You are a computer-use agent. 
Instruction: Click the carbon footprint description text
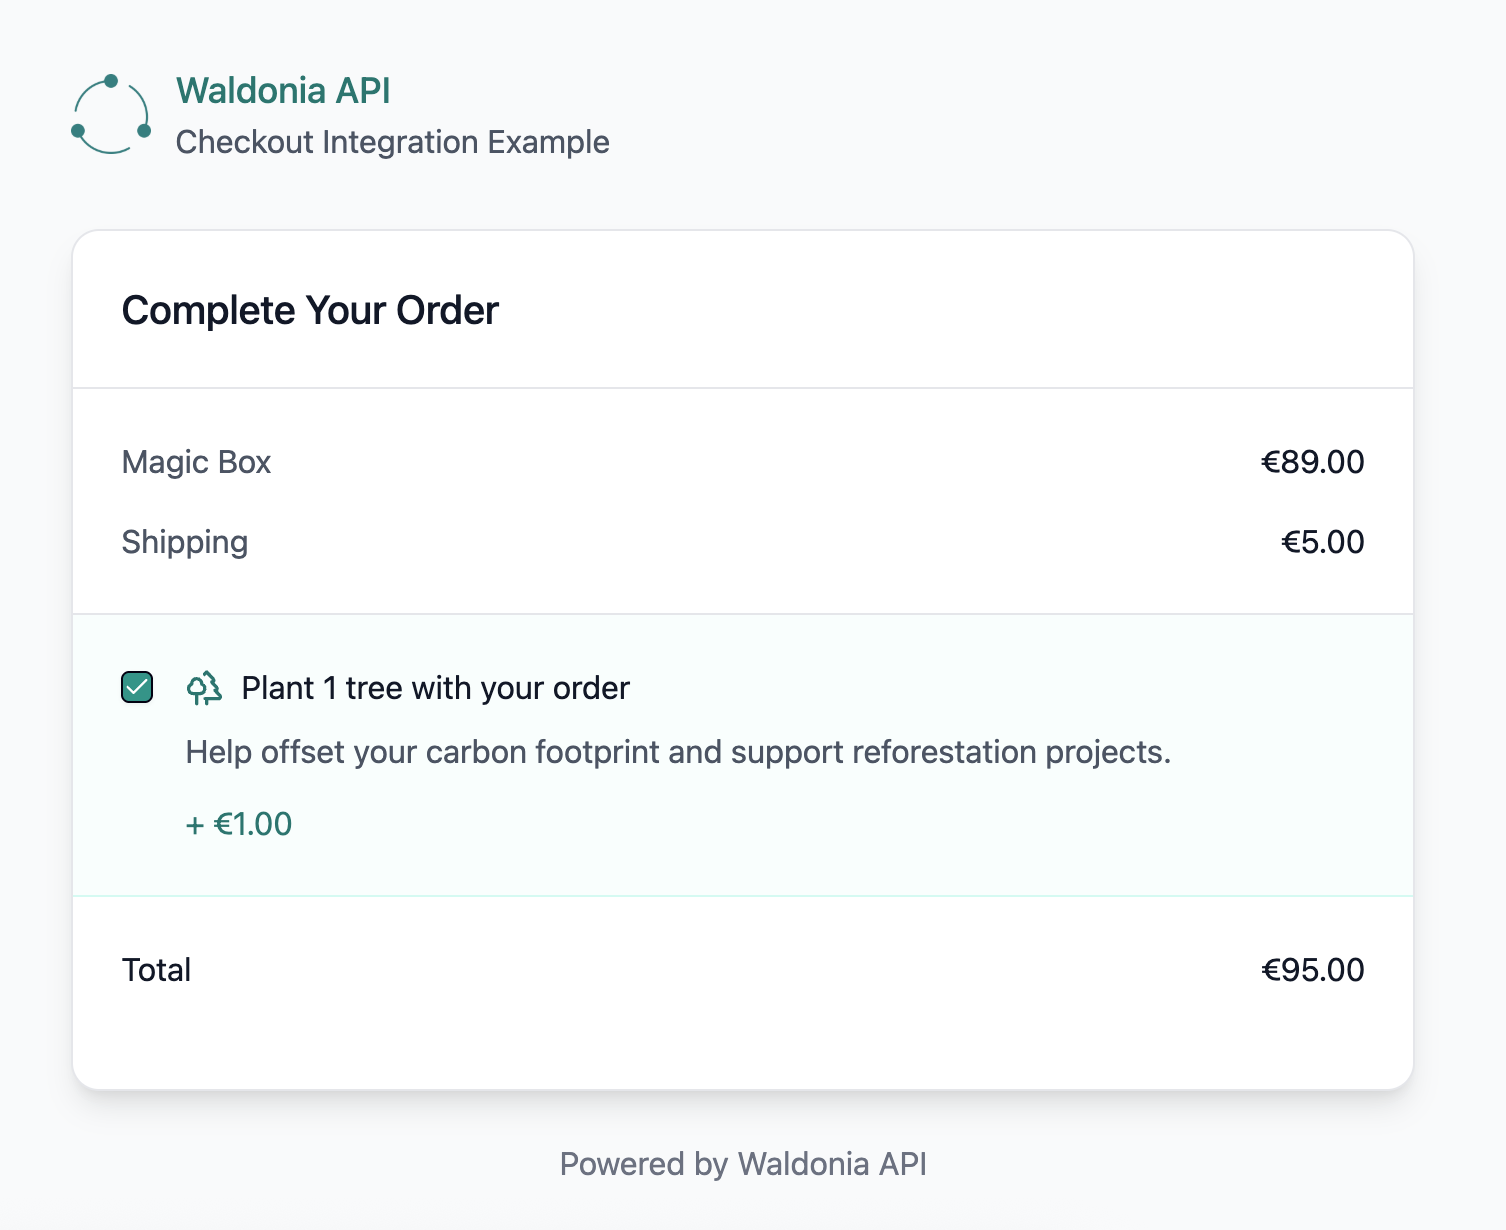click(678, 752)
